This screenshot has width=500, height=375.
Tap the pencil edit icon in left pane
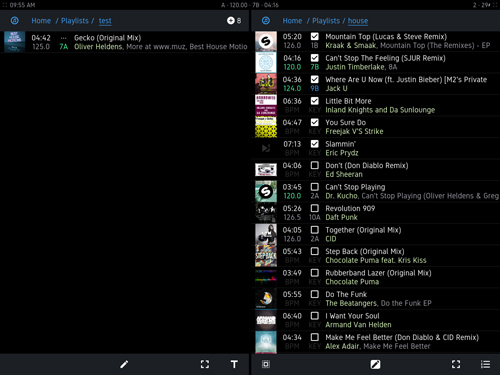click(x=124, y=364)
